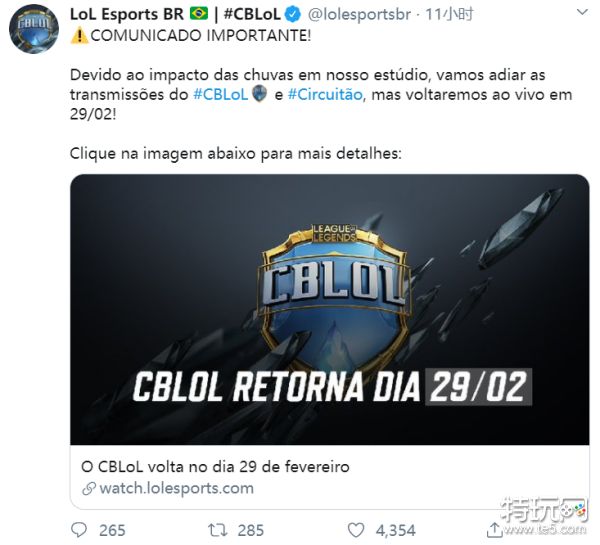Open the CBLOL RETORNA DIA 29/02 image
This screenshot has height=545, width=600.
click(x=329, y=309)
